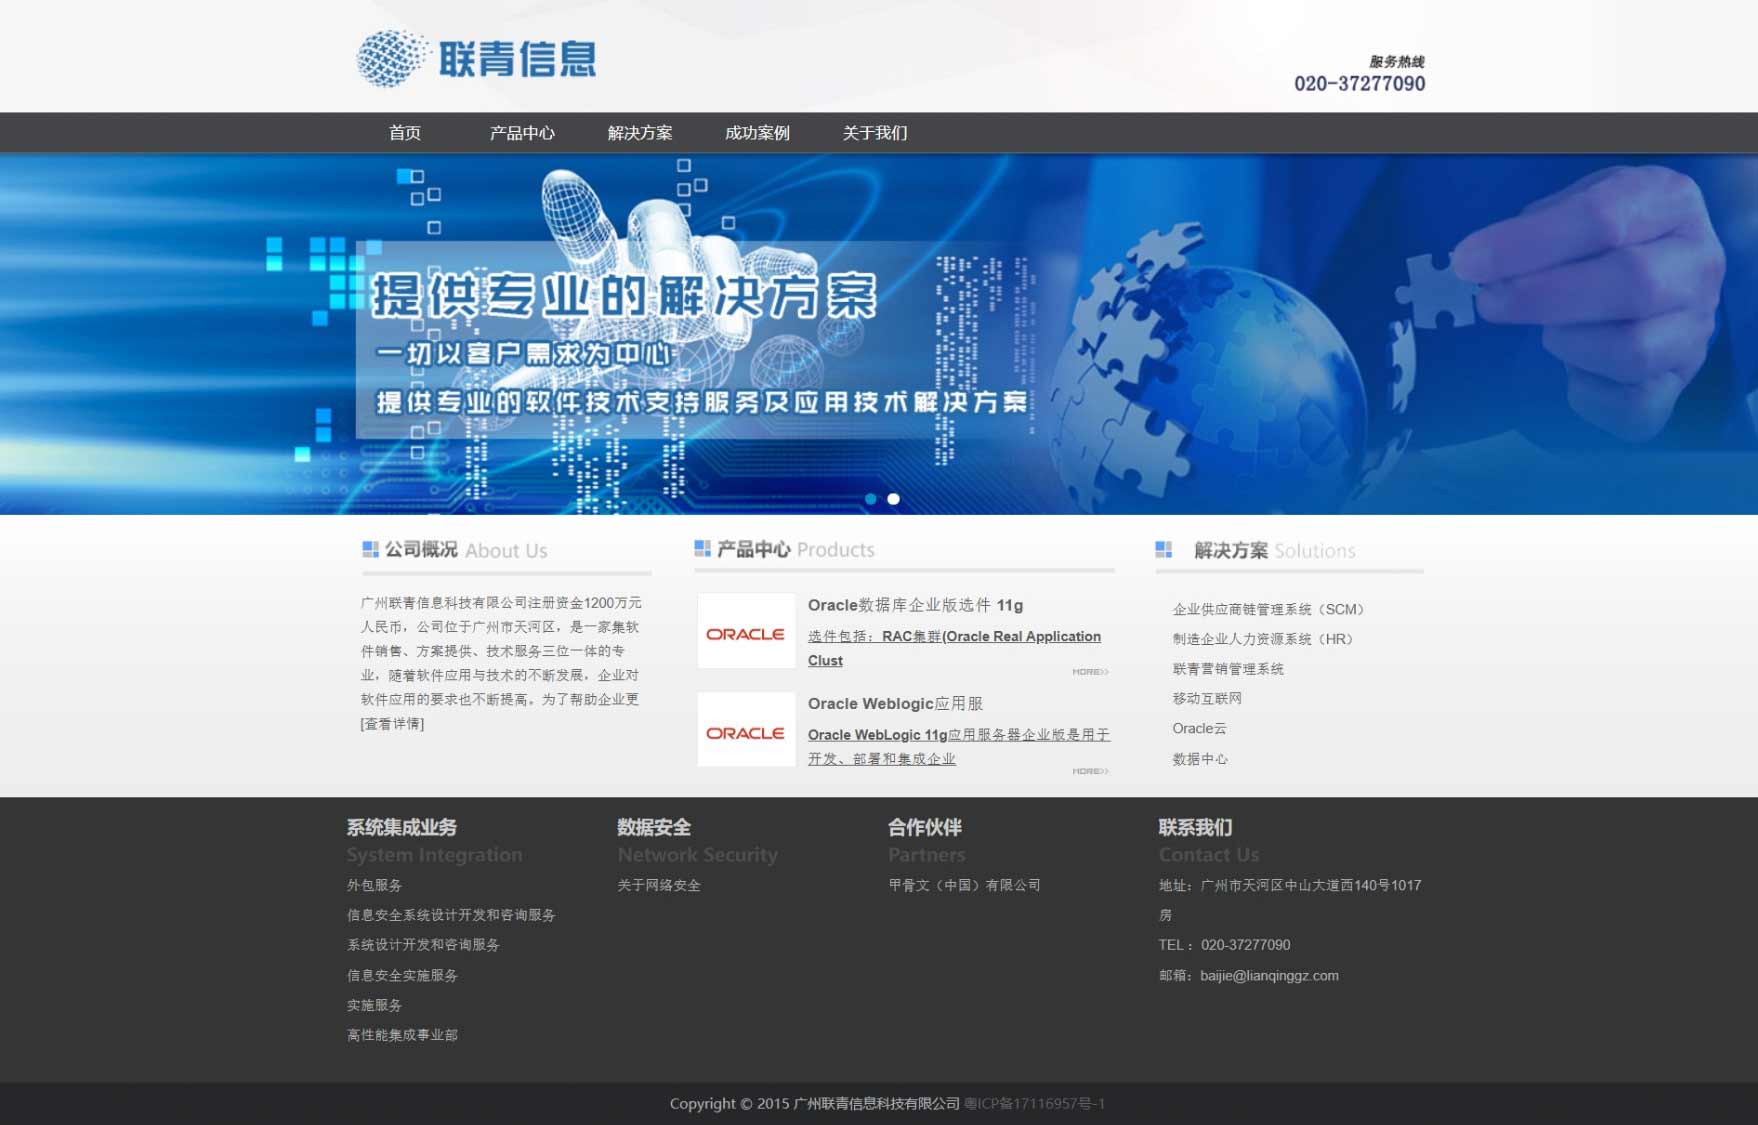Click the 产品中心 Products section icon
This screenshot has height=1125, width=1758.
point(702,548)
